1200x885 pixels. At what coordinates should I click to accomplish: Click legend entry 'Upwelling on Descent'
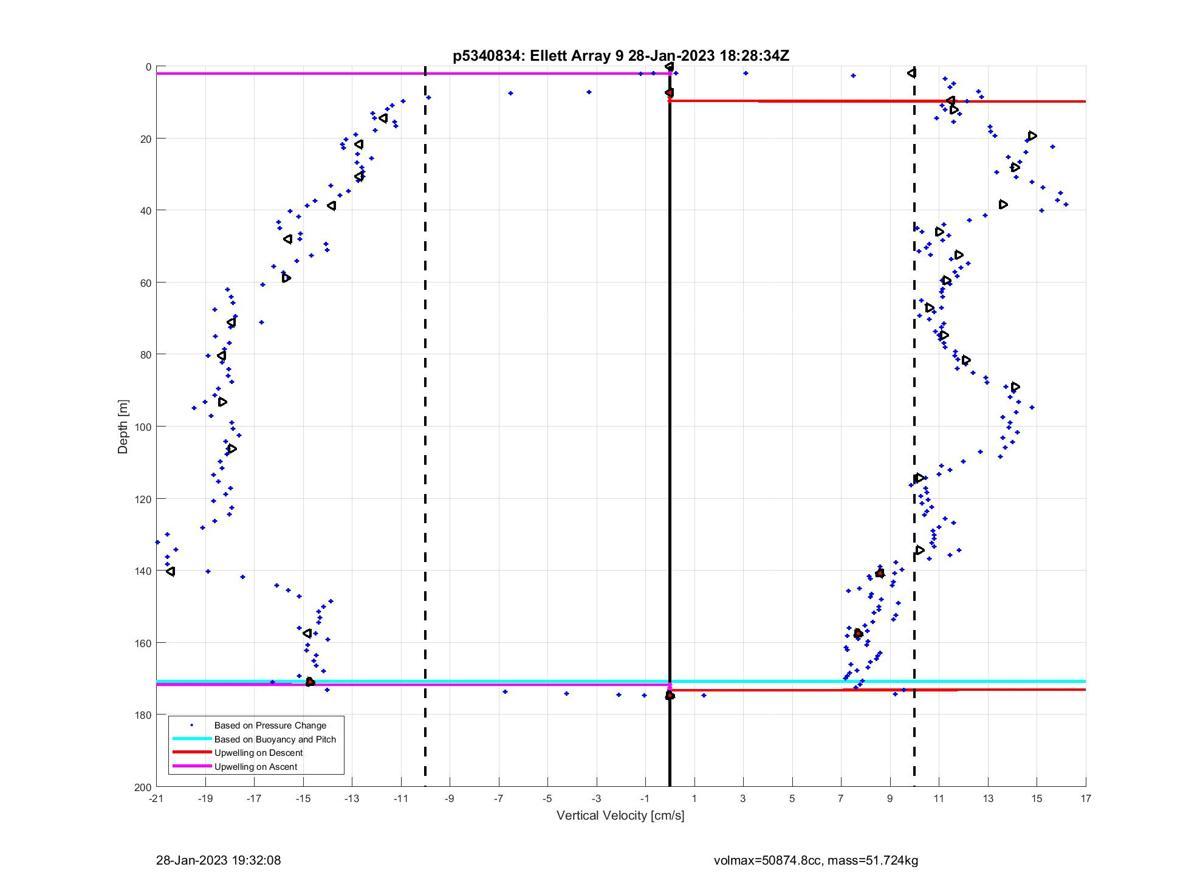coord(258,753)
